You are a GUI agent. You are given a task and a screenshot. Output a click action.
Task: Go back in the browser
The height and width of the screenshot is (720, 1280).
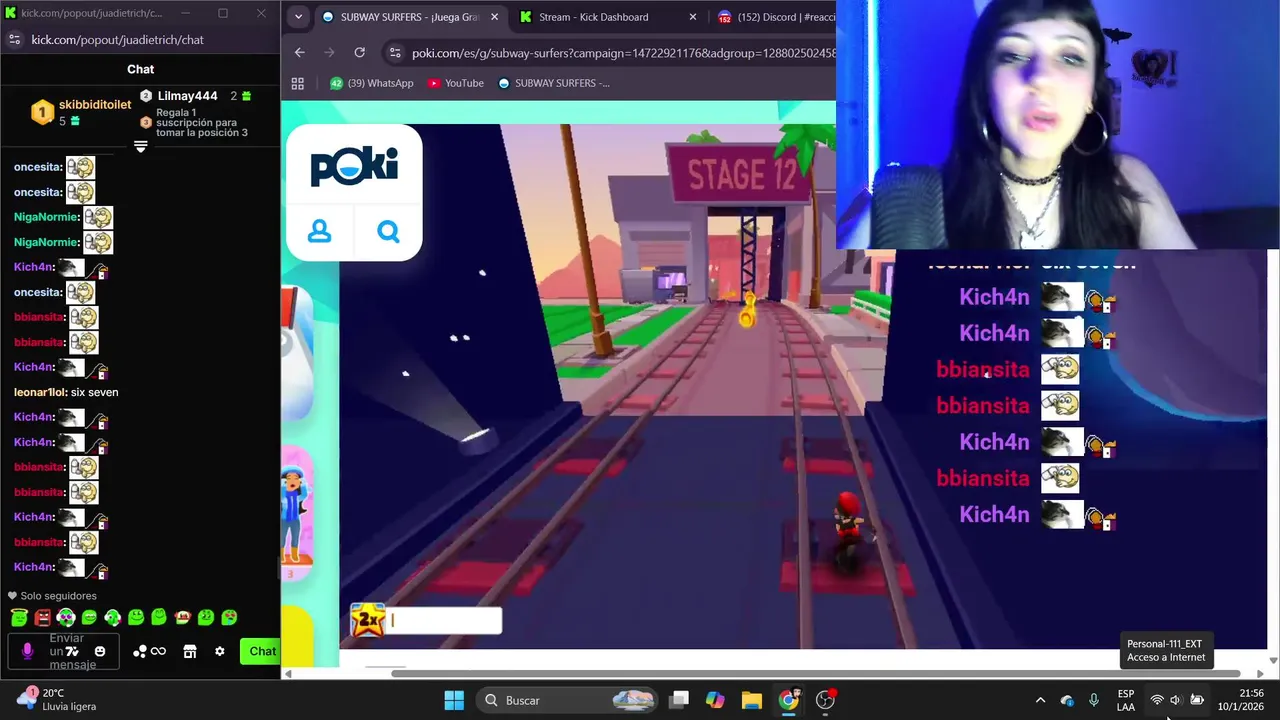pos(300,52)
